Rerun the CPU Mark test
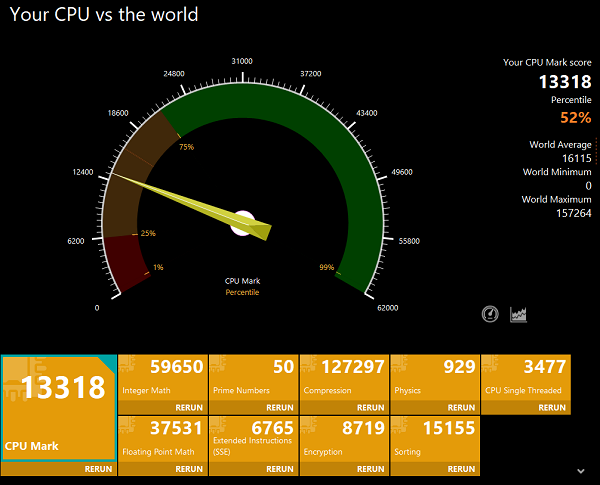Screen dimensions: 600x485 [98, 469]
